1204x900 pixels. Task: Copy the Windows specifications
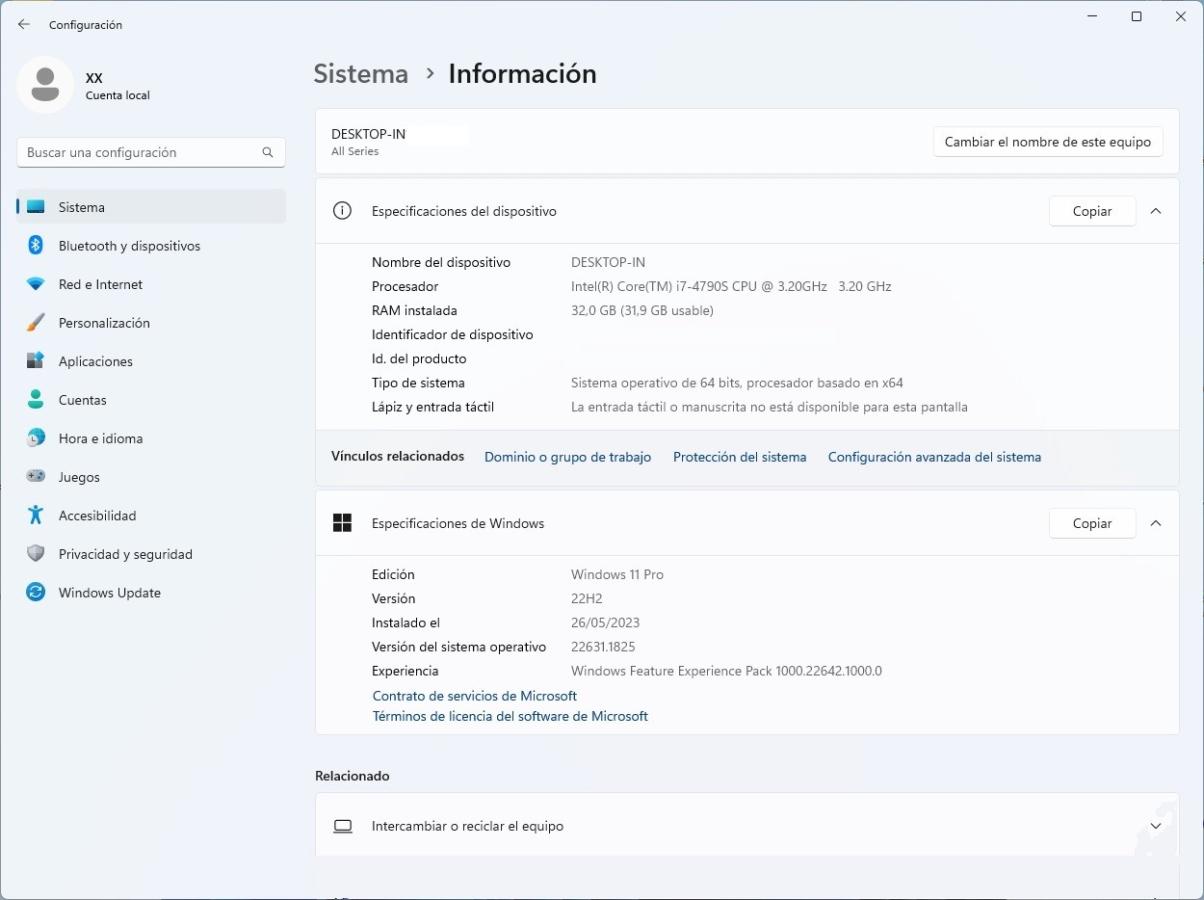(x=1092, y=523)
